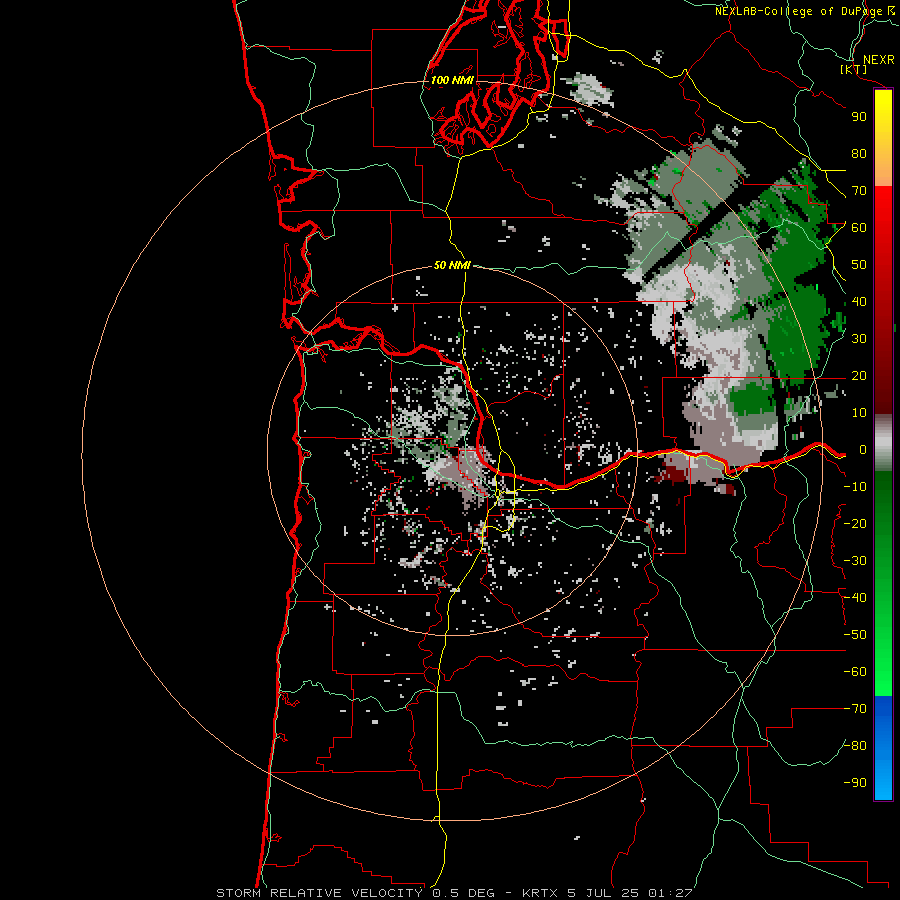Click the 90 value on velocity scale
The height and width of the screenshot is (900, 900).
point(859,117)
